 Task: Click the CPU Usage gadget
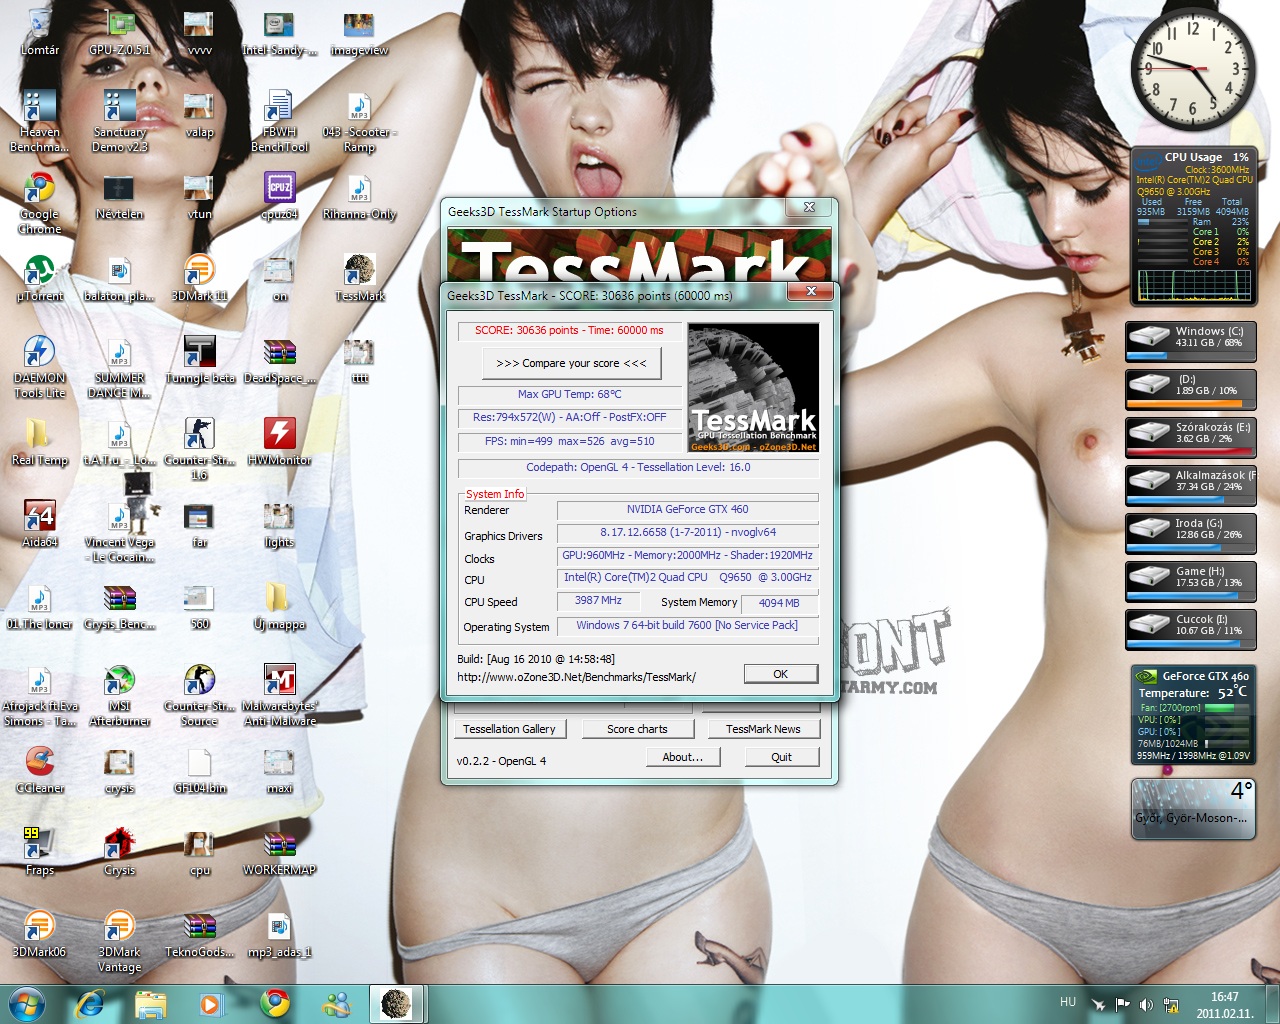1193,226
